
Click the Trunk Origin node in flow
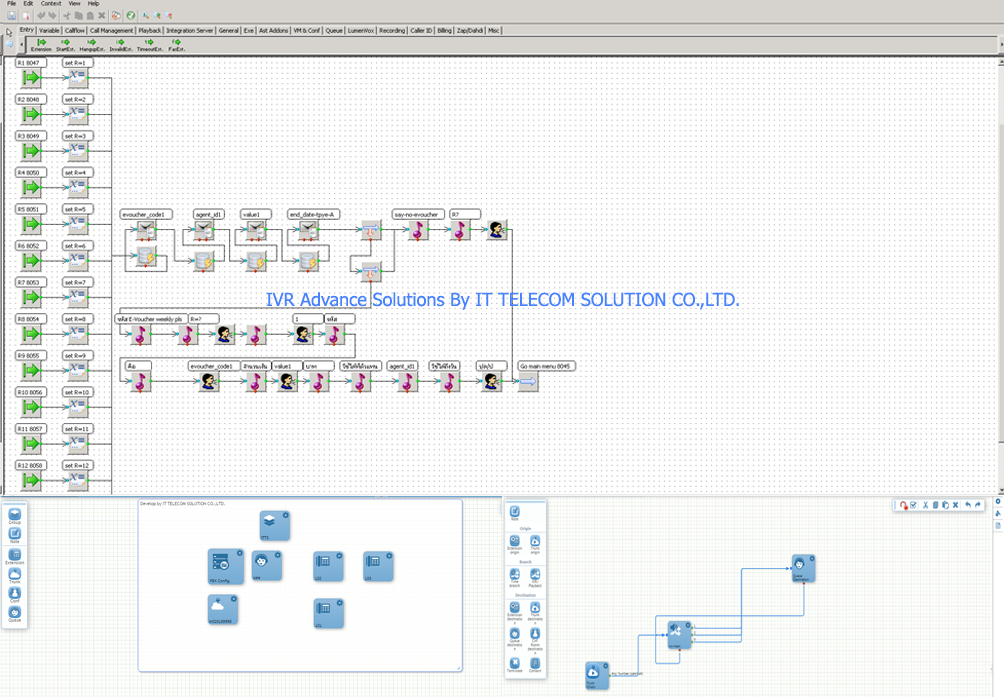tap(597, 675)
